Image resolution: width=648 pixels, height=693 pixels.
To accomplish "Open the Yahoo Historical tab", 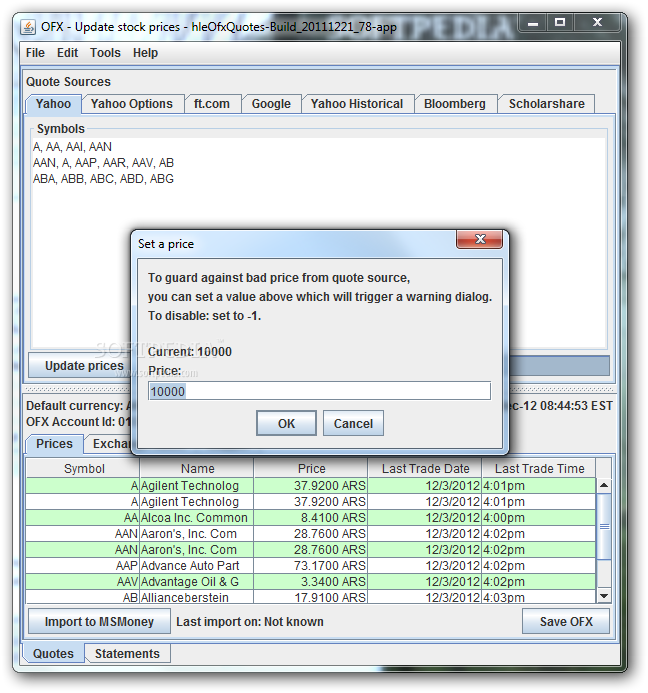I will (357, 104).
